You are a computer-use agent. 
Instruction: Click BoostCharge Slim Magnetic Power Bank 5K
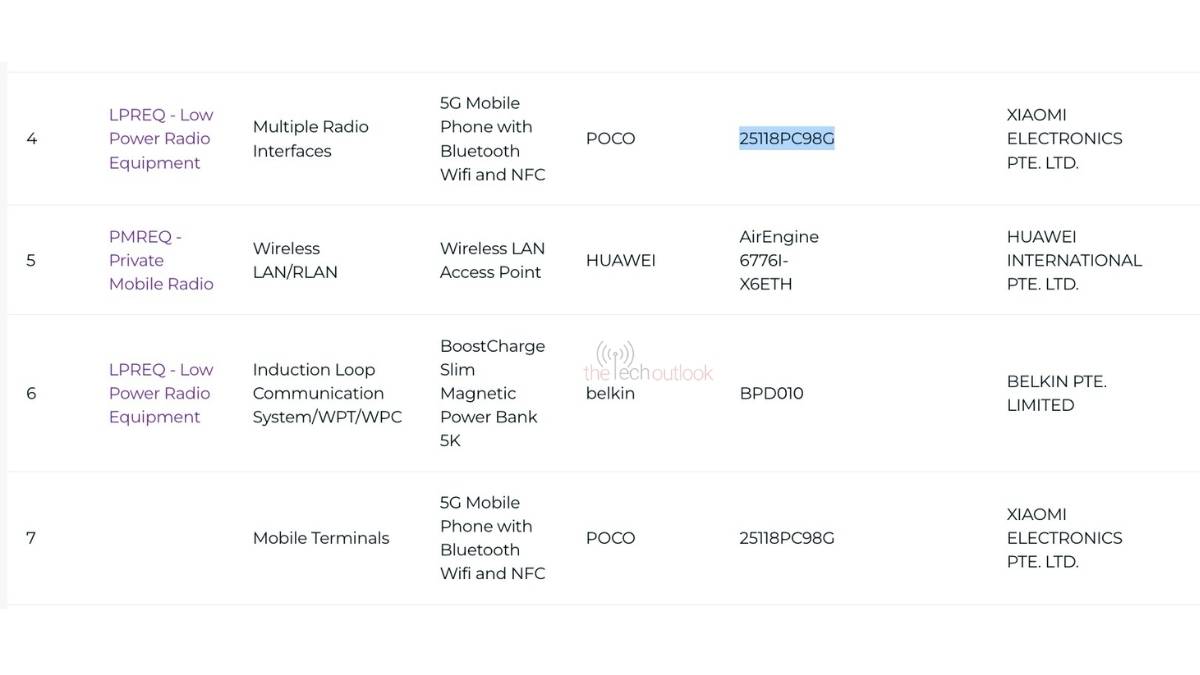492,393
